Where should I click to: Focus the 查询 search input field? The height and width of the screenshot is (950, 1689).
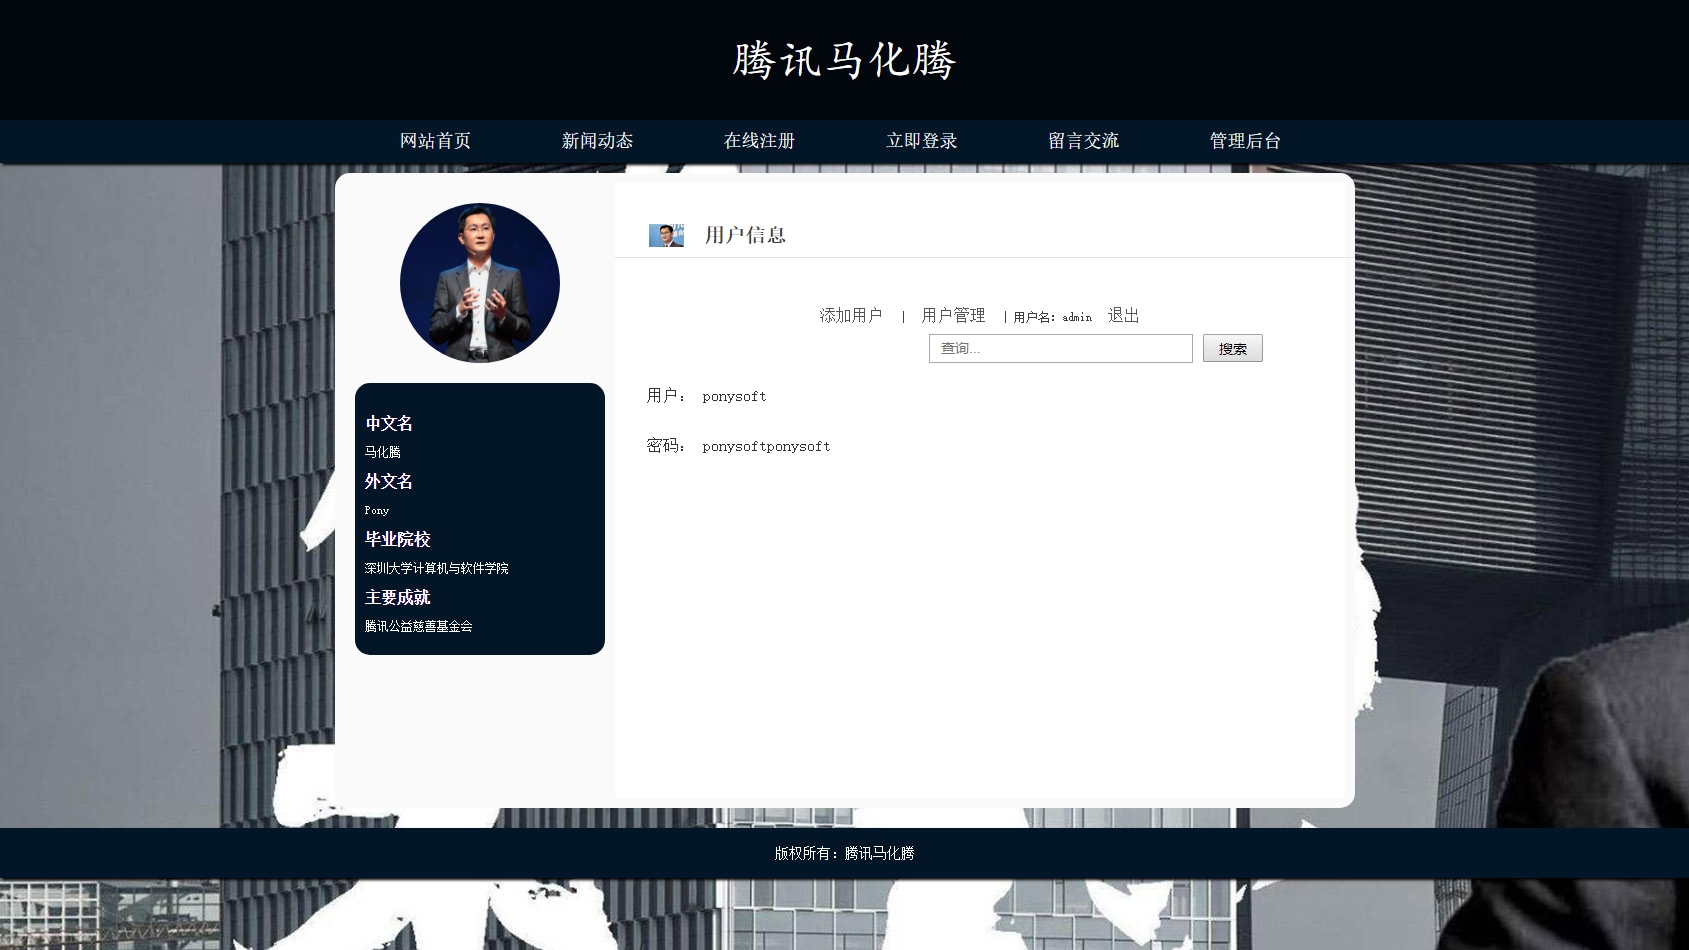pos(1060,348)
